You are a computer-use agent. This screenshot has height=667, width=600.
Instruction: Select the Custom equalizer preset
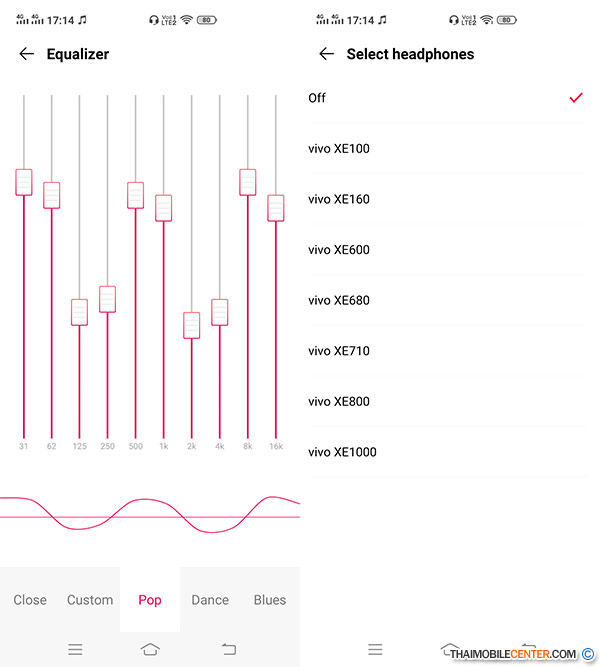point(90,600)
